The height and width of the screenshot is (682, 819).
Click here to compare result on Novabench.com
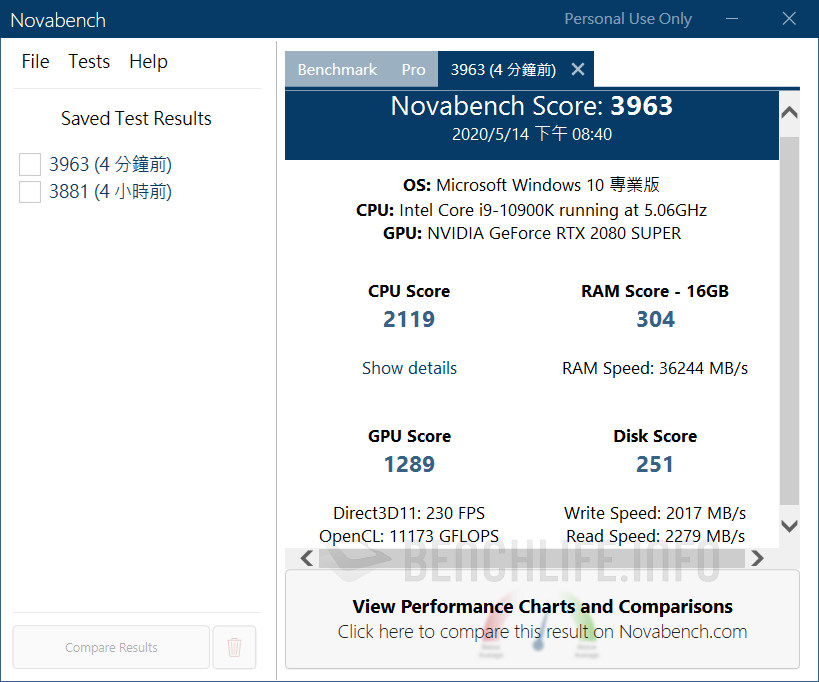tap(547, 631)
